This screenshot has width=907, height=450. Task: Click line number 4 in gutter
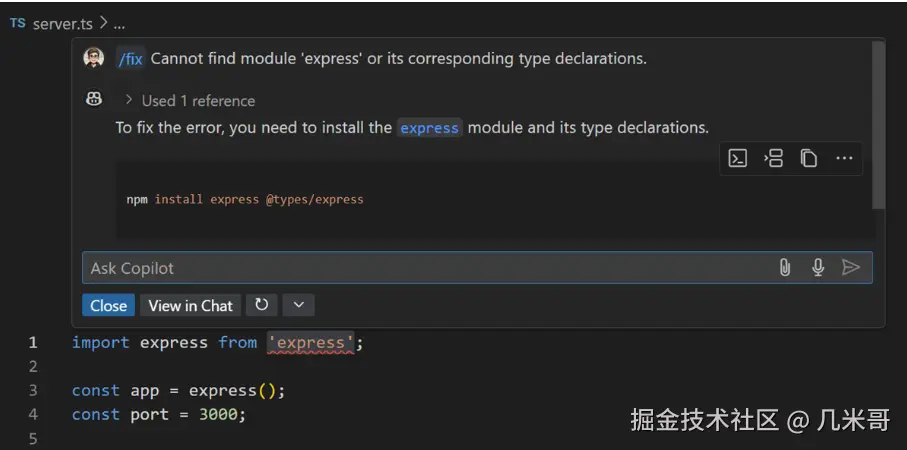(x=33, y=415)
